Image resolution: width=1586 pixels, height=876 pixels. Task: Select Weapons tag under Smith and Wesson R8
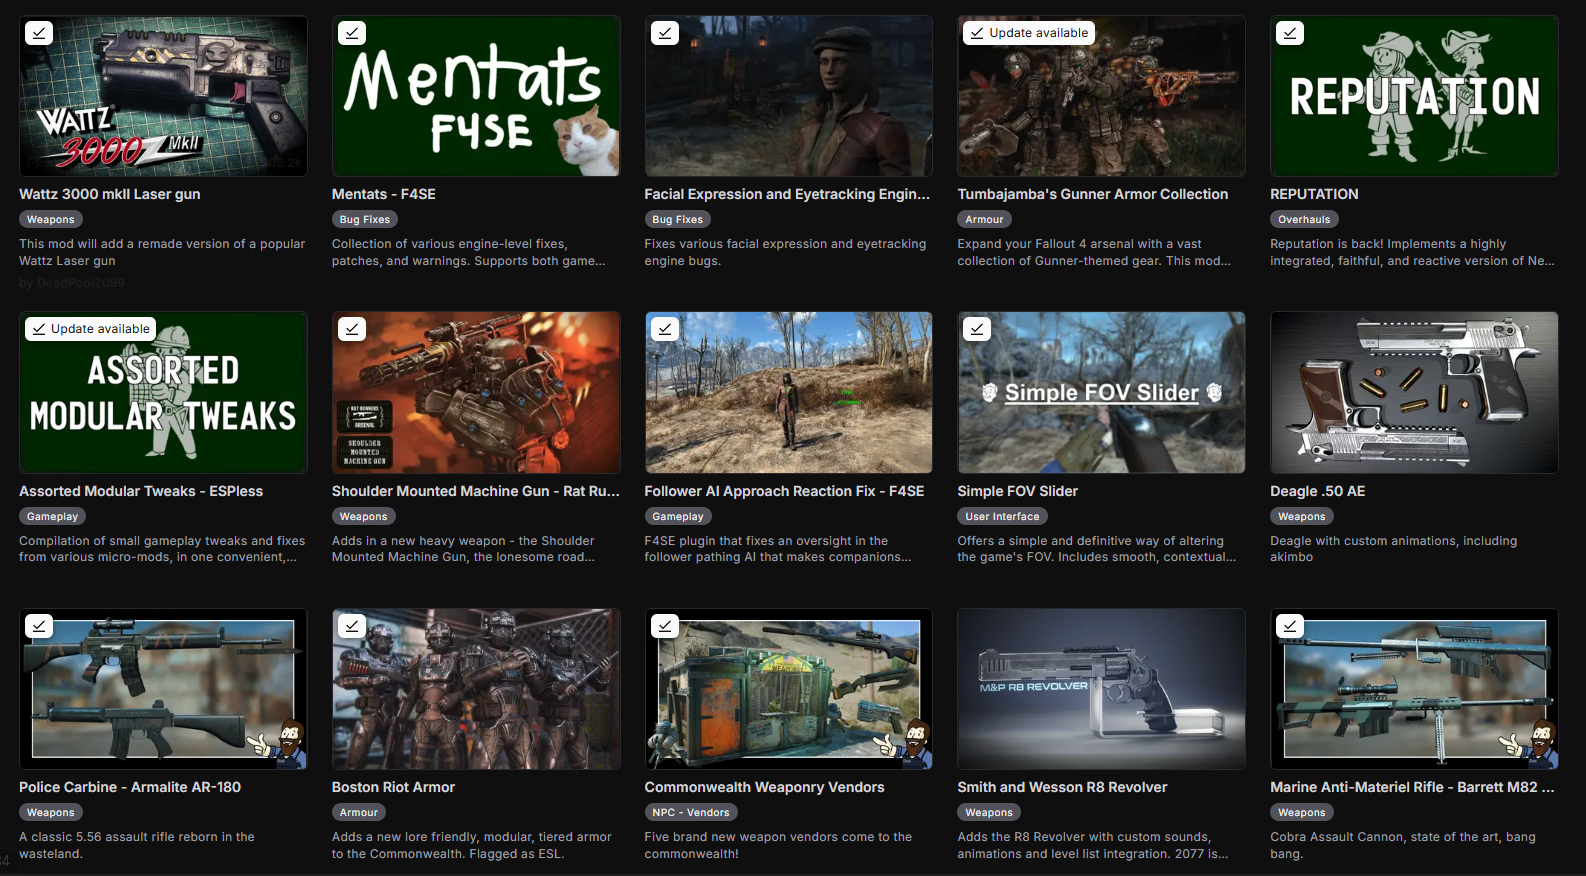tap(990, 813)
